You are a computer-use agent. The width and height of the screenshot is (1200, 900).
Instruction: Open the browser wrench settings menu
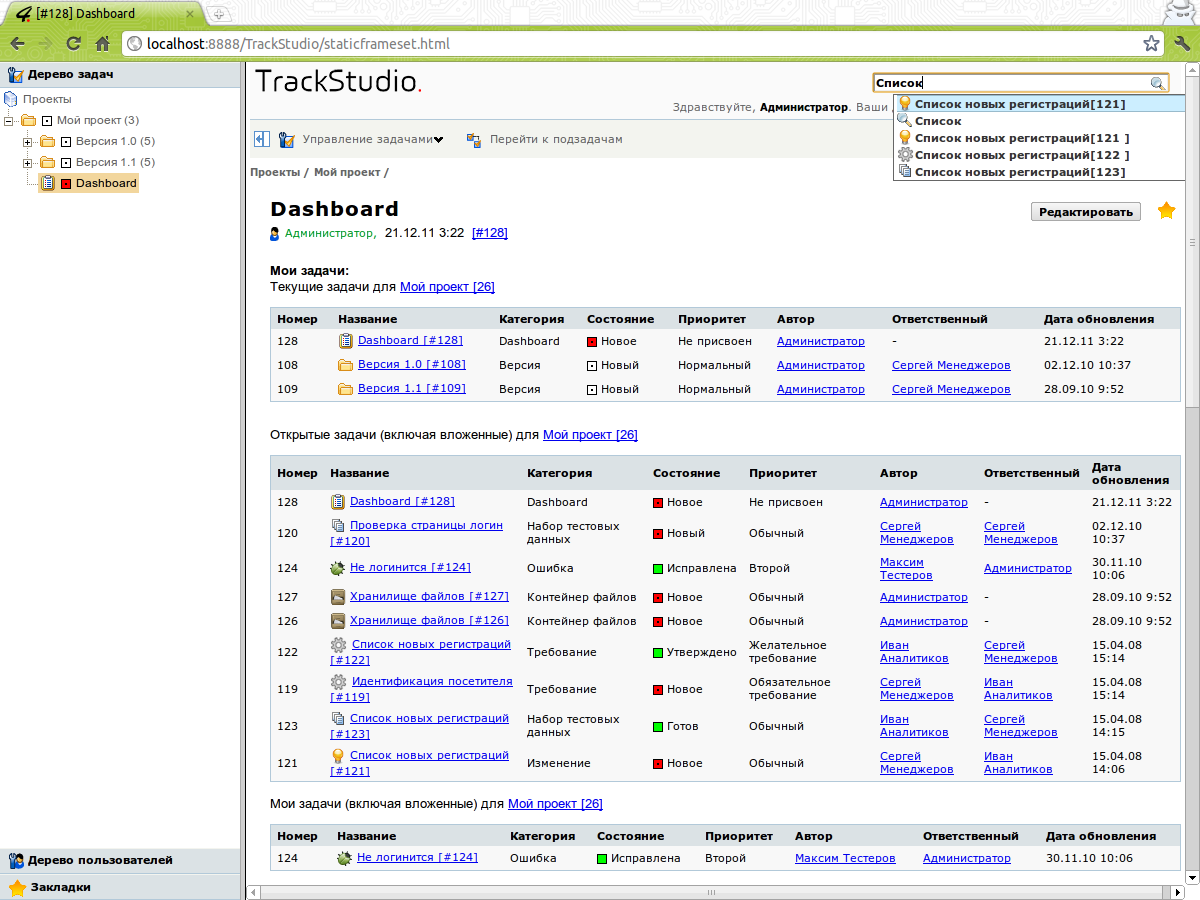point(1182,44)
